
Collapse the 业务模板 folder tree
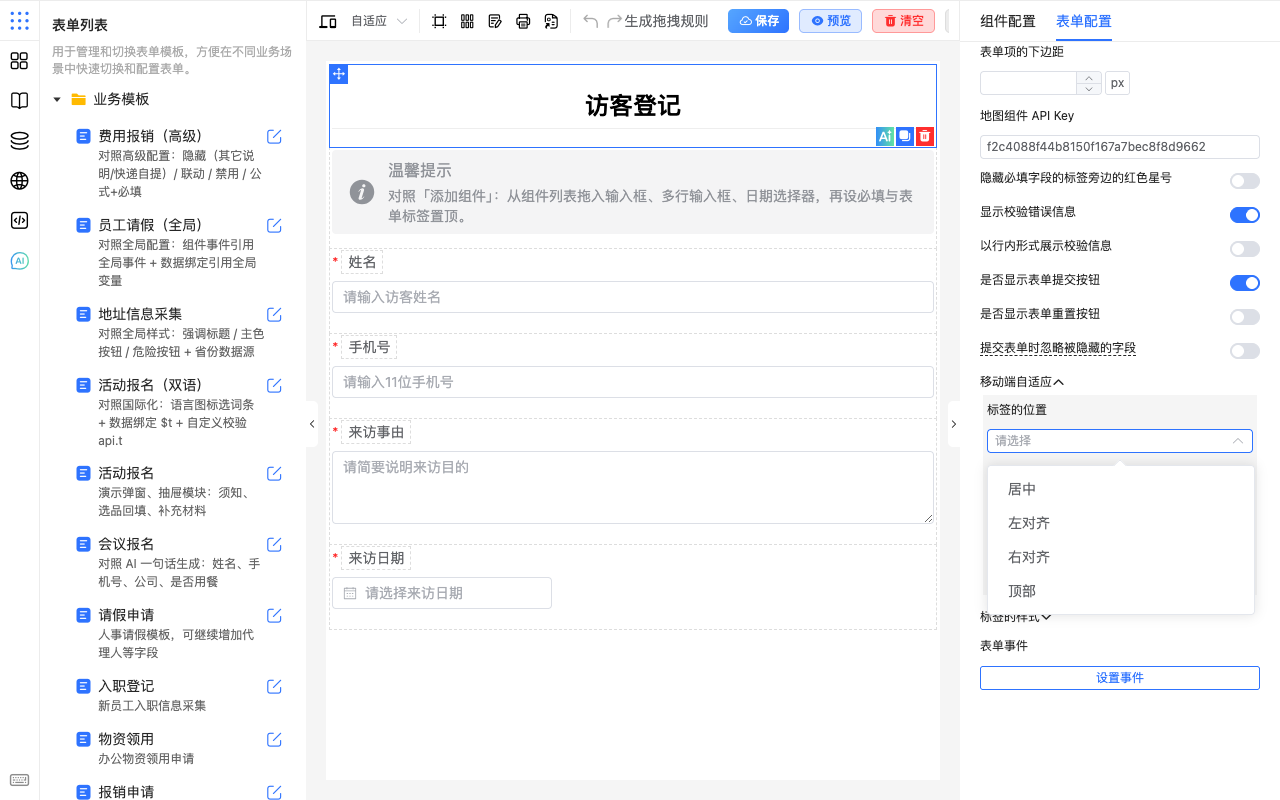tap(57, 99)
